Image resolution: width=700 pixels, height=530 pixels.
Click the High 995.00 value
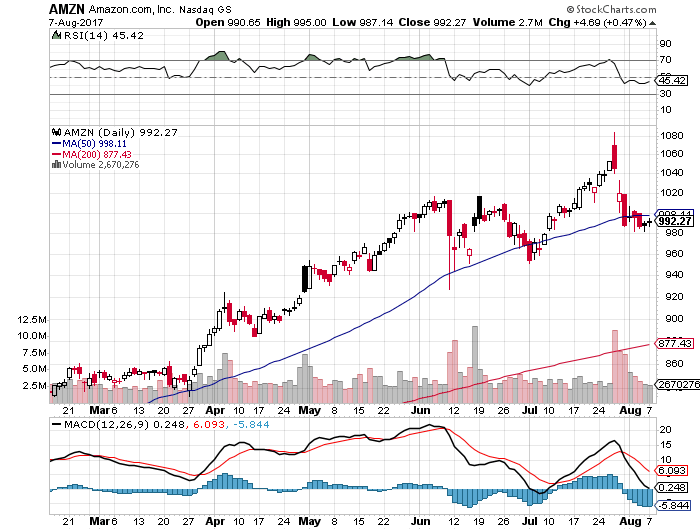[x=296, y=22]
